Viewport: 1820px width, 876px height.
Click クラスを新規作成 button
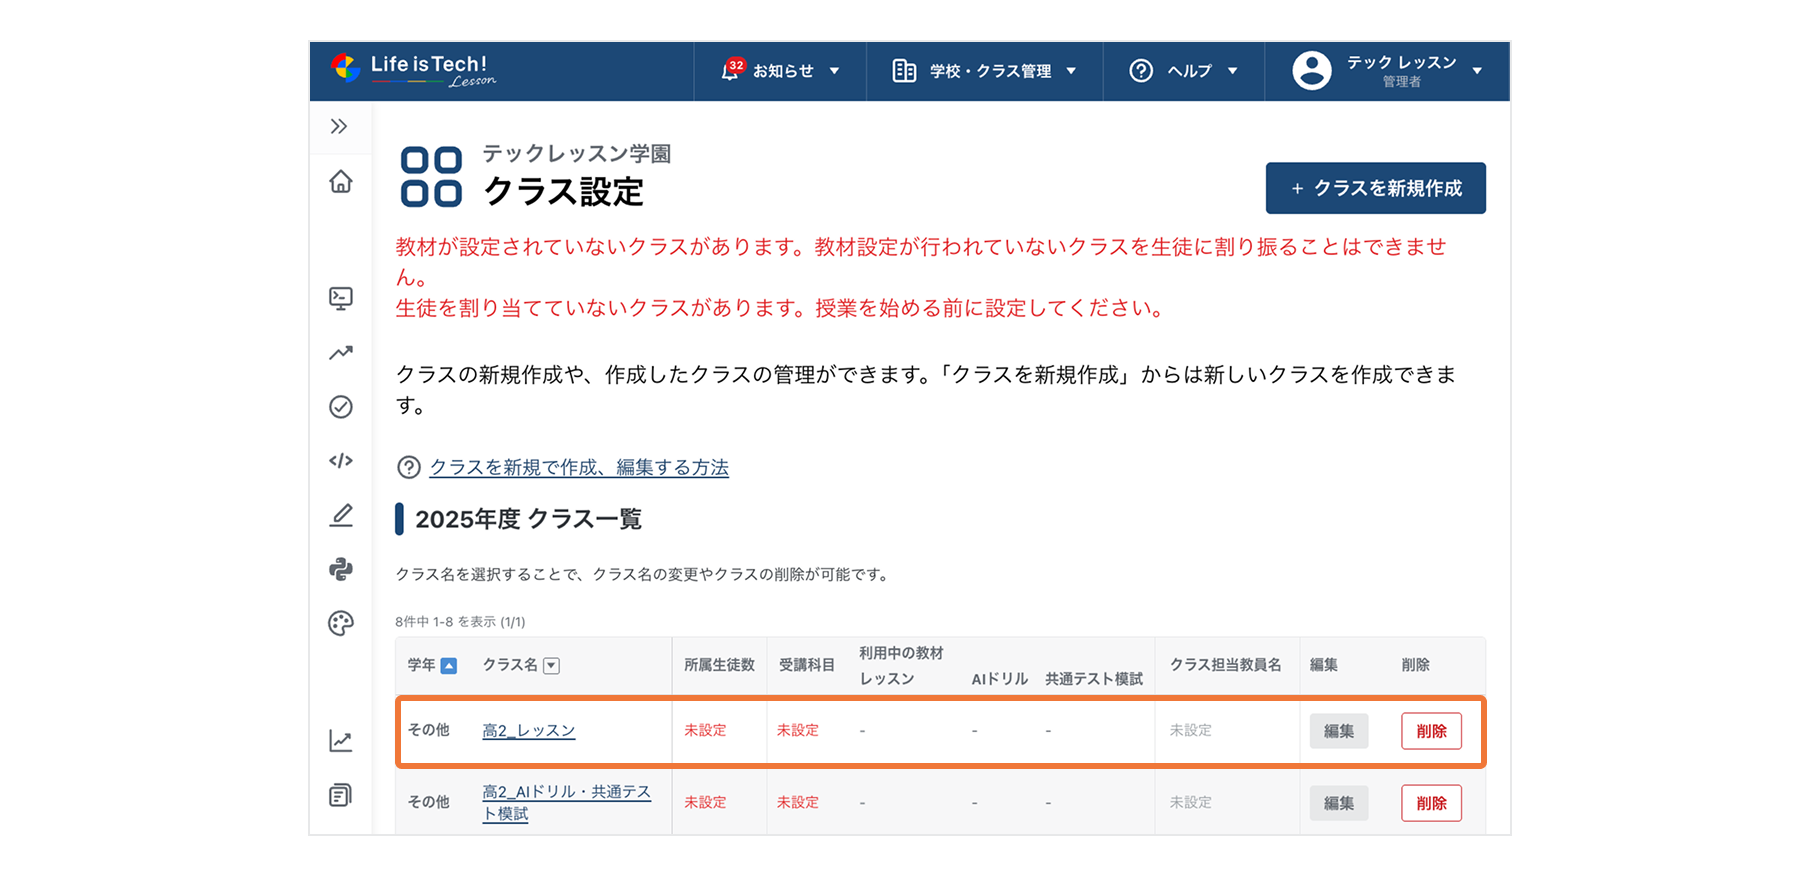1375,188
